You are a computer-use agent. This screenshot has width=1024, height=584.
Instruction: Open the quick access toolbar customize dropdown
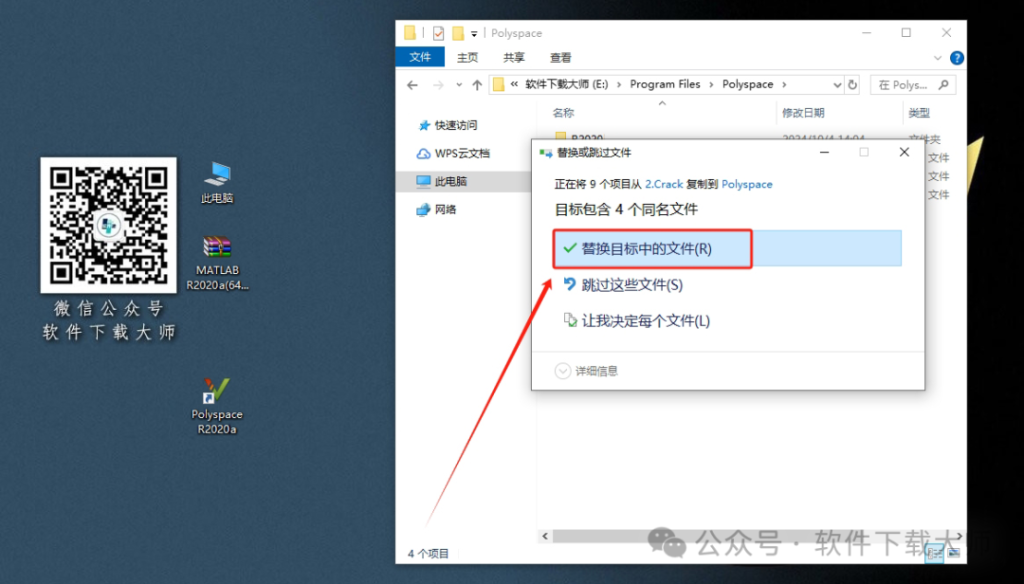point(472,32)
